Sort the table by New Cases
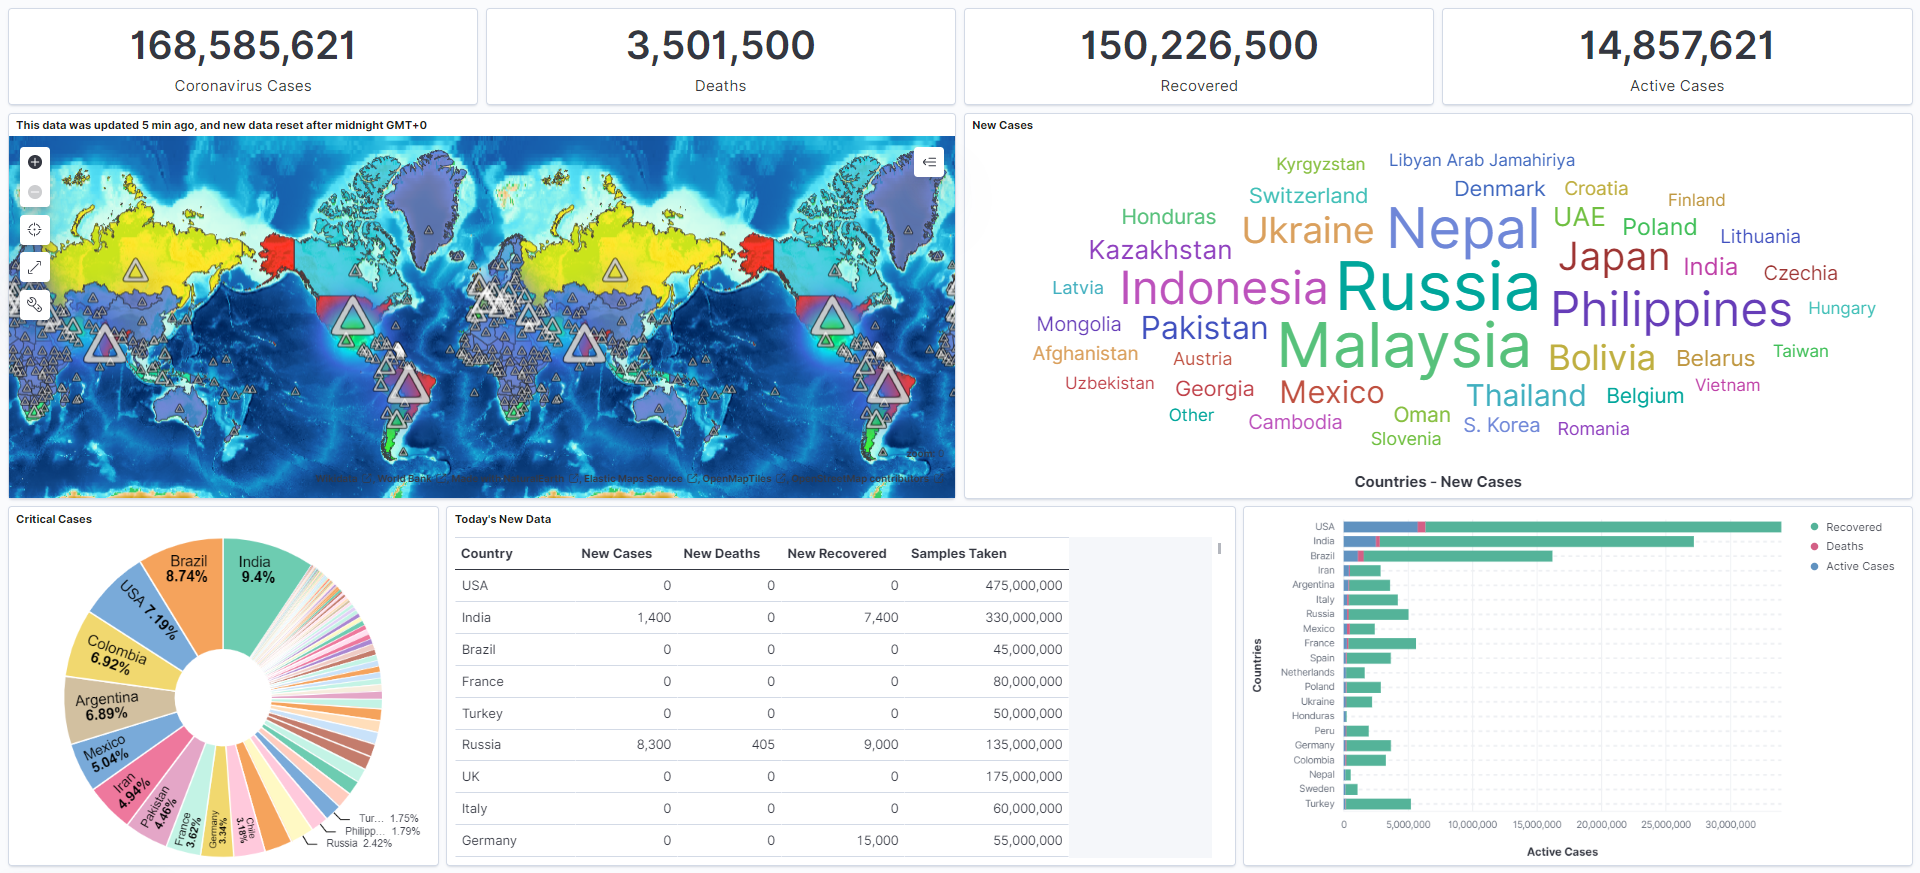The height and width of the screenshot is (873, 1920). pos(616,554)
